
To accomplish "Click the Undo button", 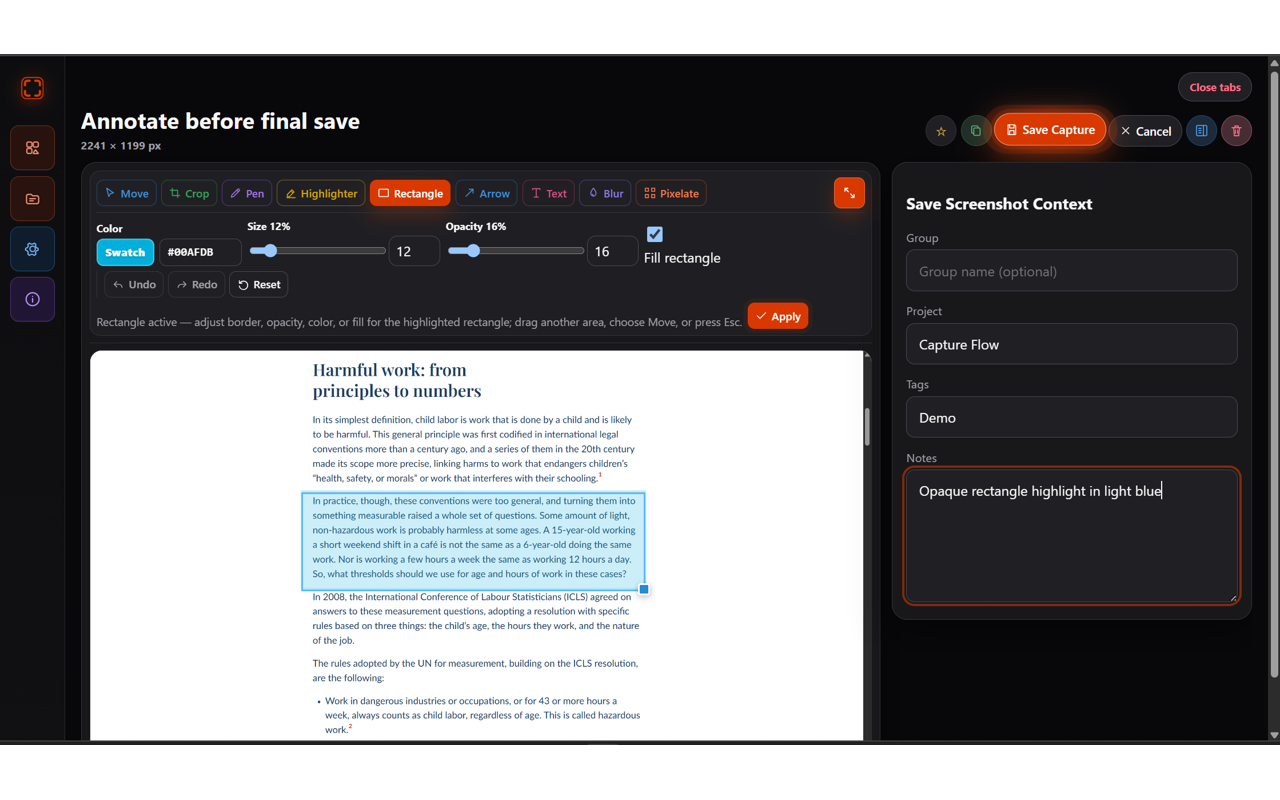I will (134, 285).
